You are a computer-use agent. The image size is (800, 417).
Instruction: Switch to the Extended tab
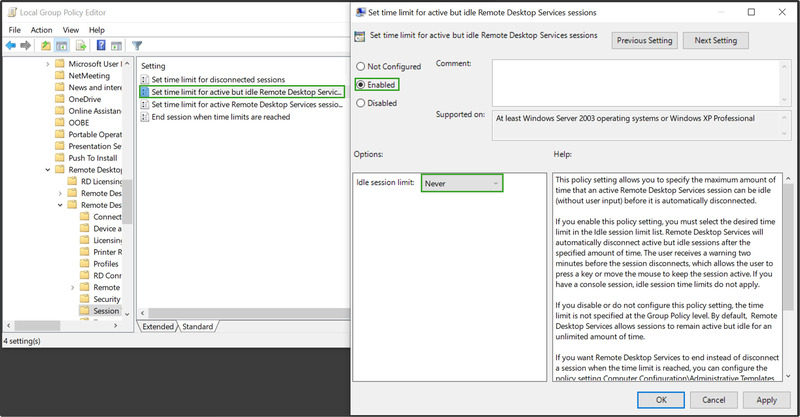tap(158, 327)
